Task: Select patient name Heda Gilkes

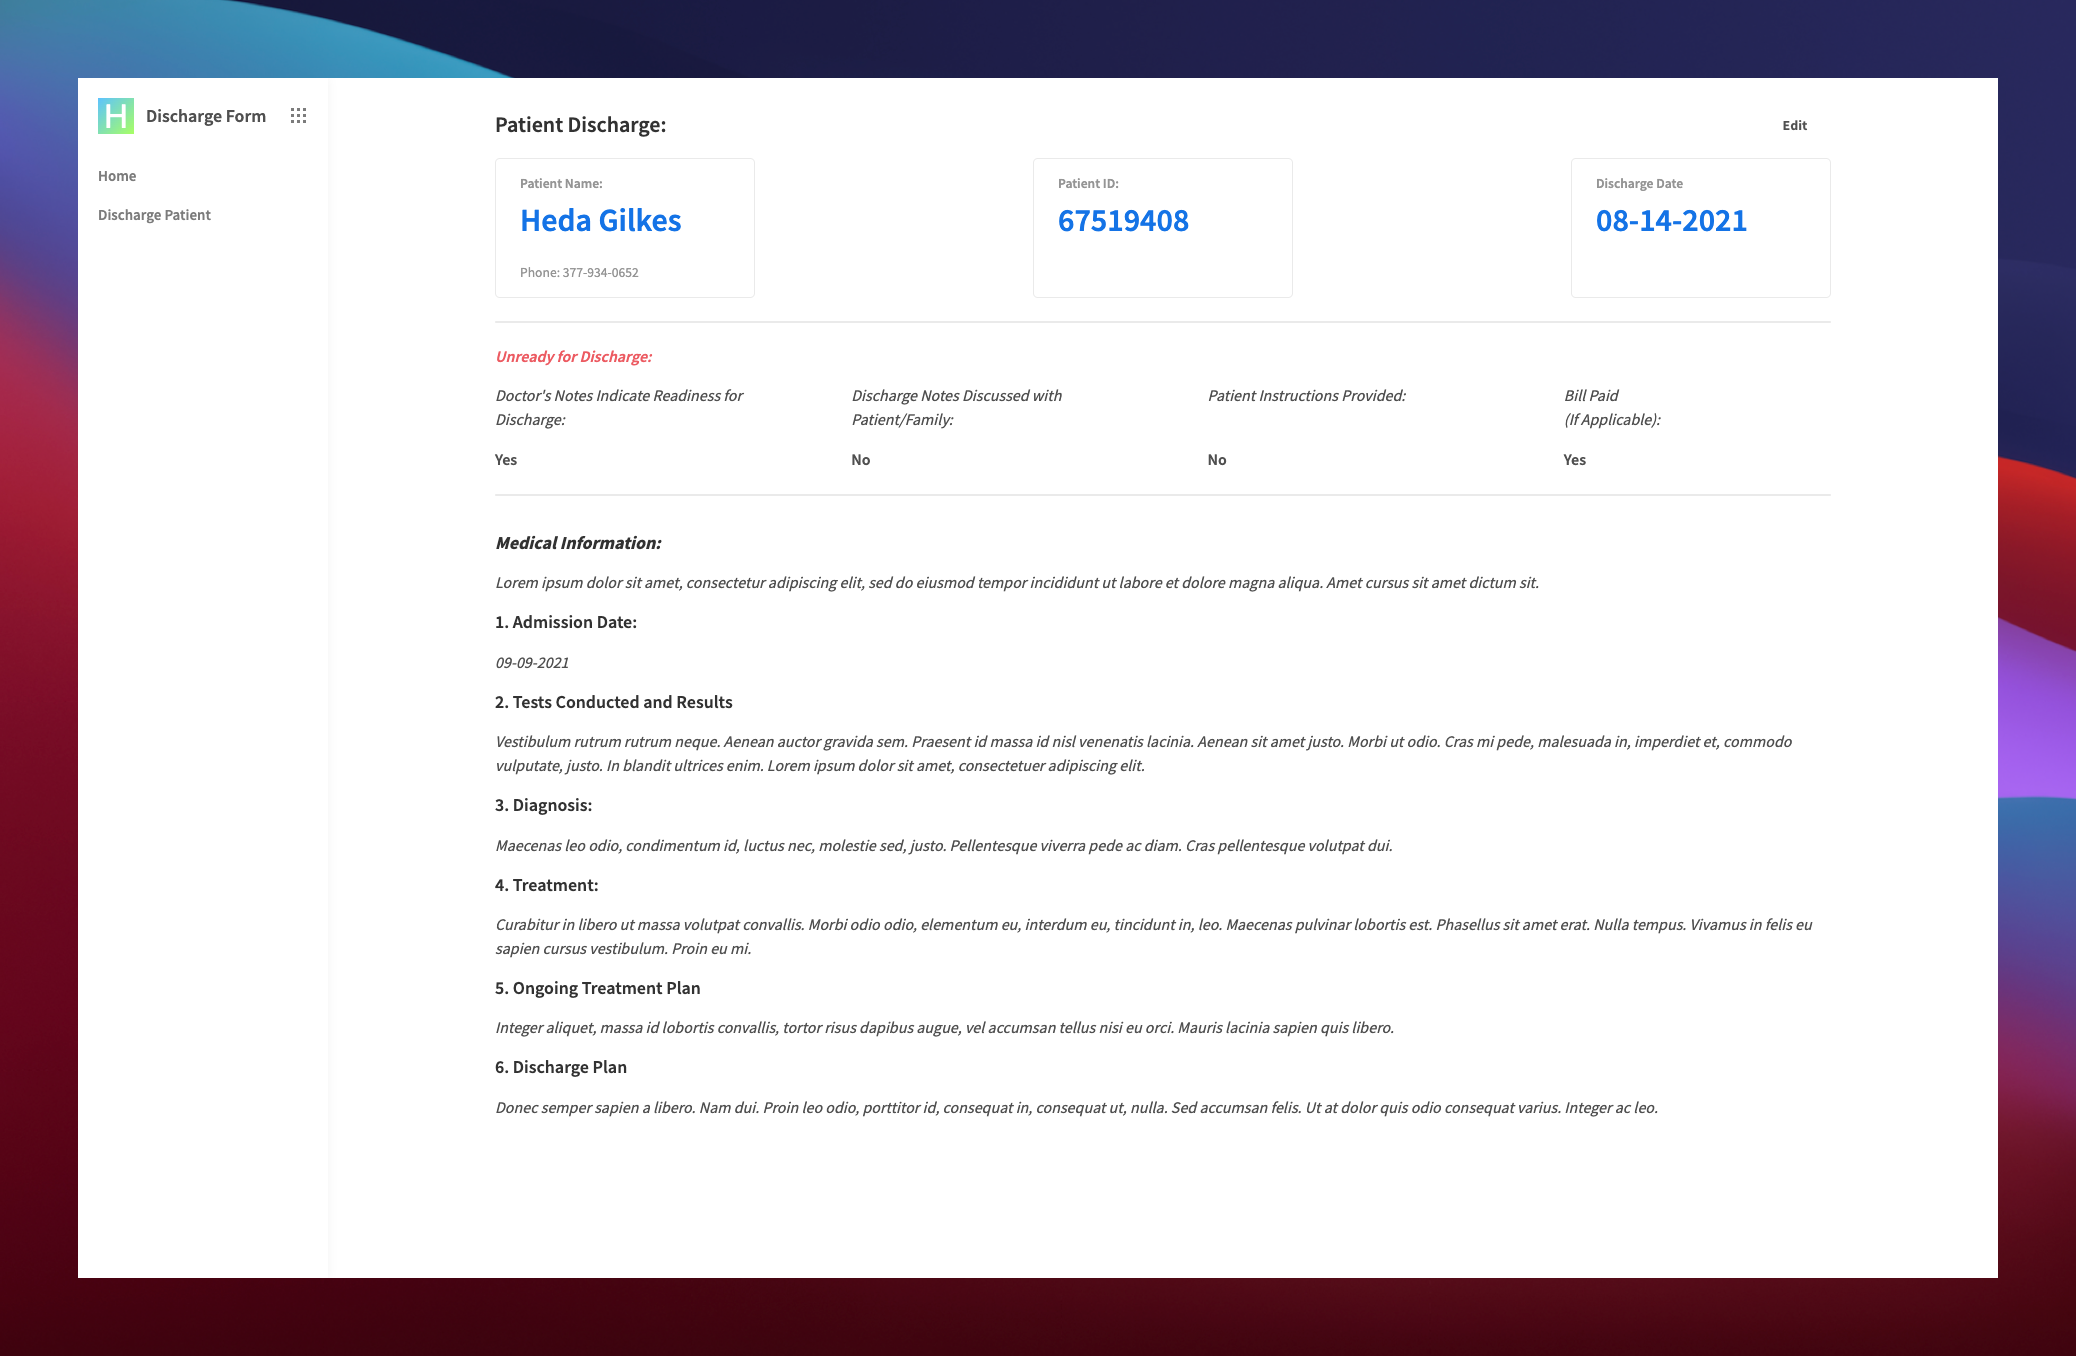Action: [601, 220]
